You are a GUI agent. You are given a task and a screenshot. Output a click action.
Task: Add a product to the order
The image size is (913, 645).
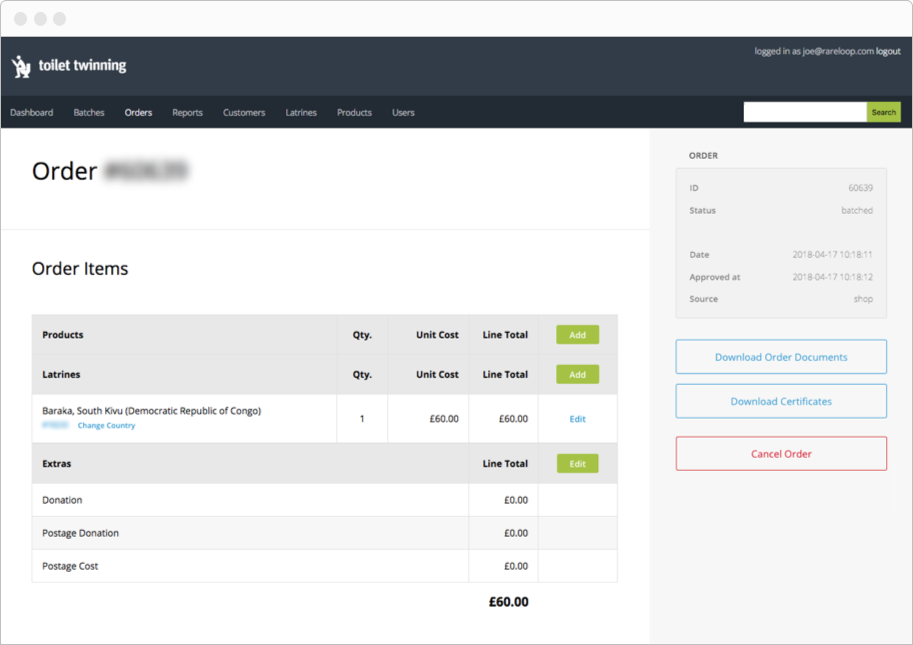577,334
